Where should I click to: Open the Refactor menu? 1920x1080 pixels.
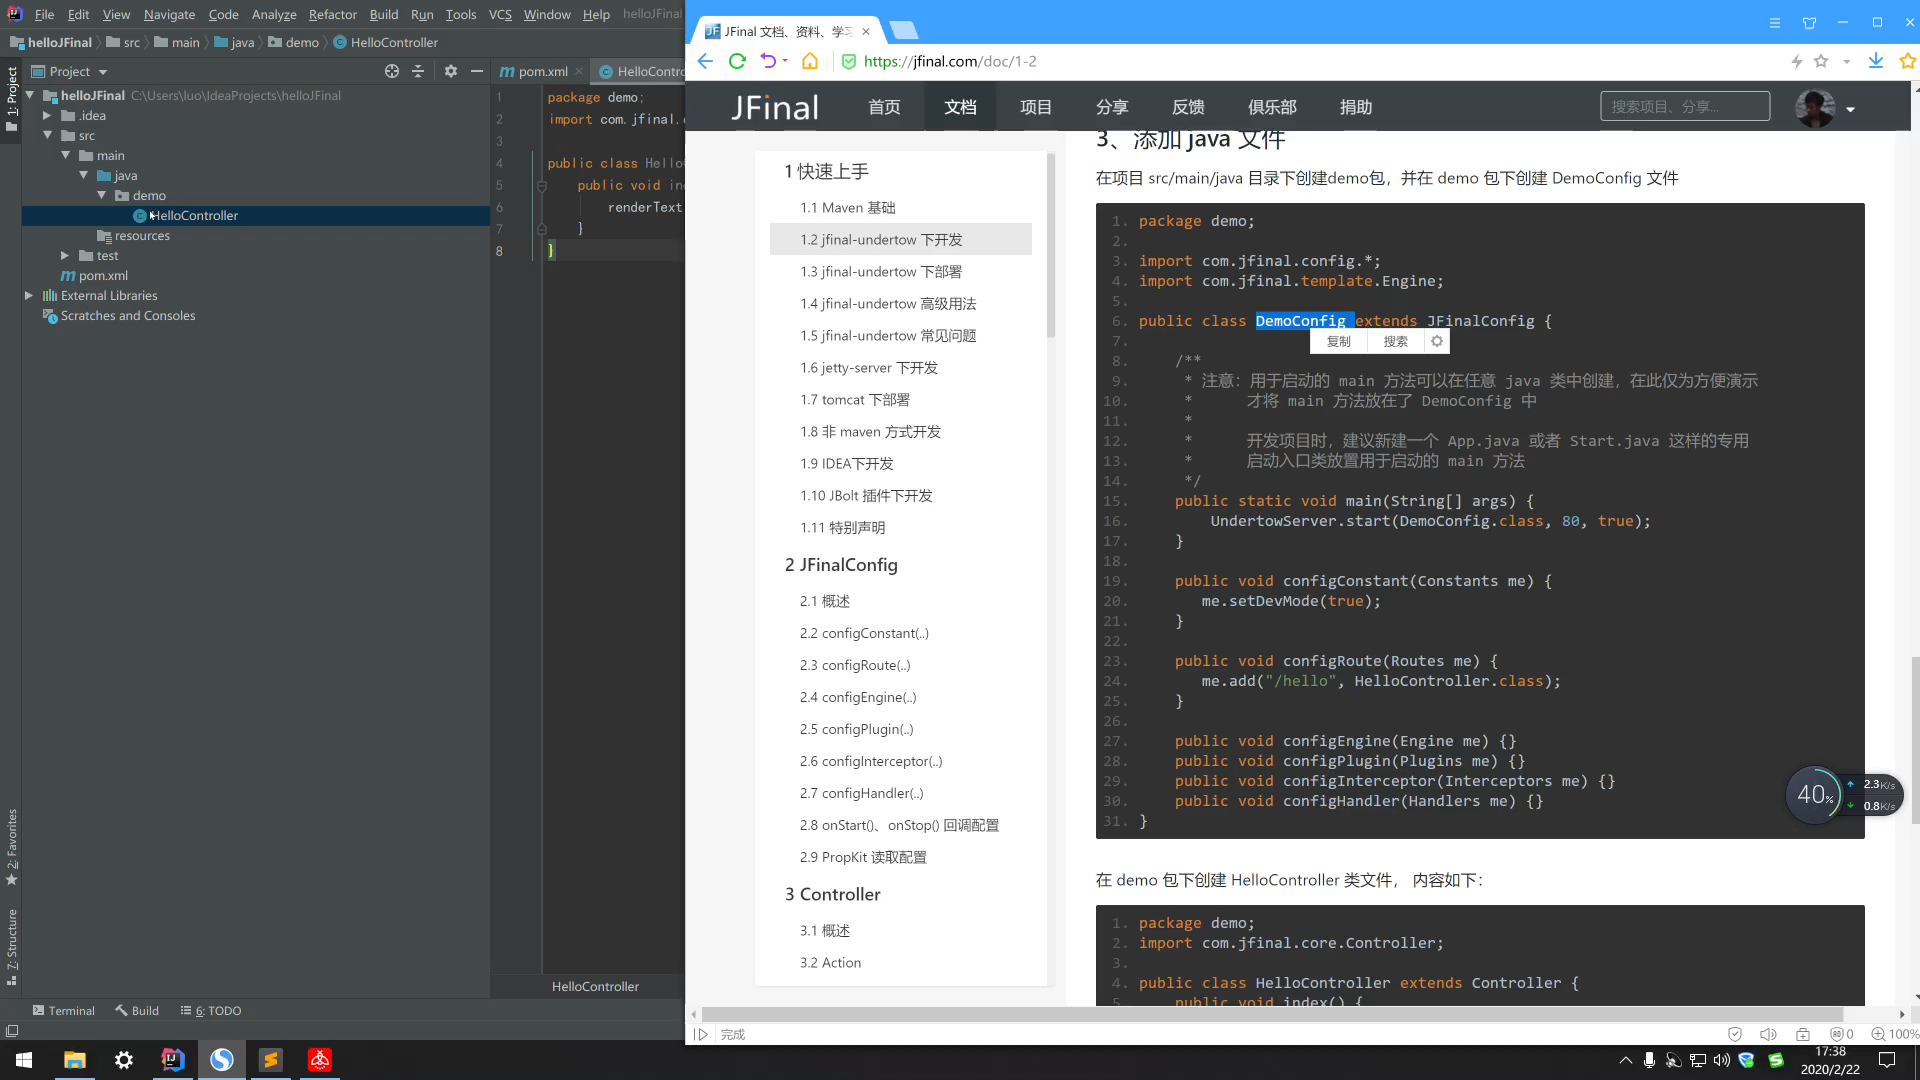[332, 14]
